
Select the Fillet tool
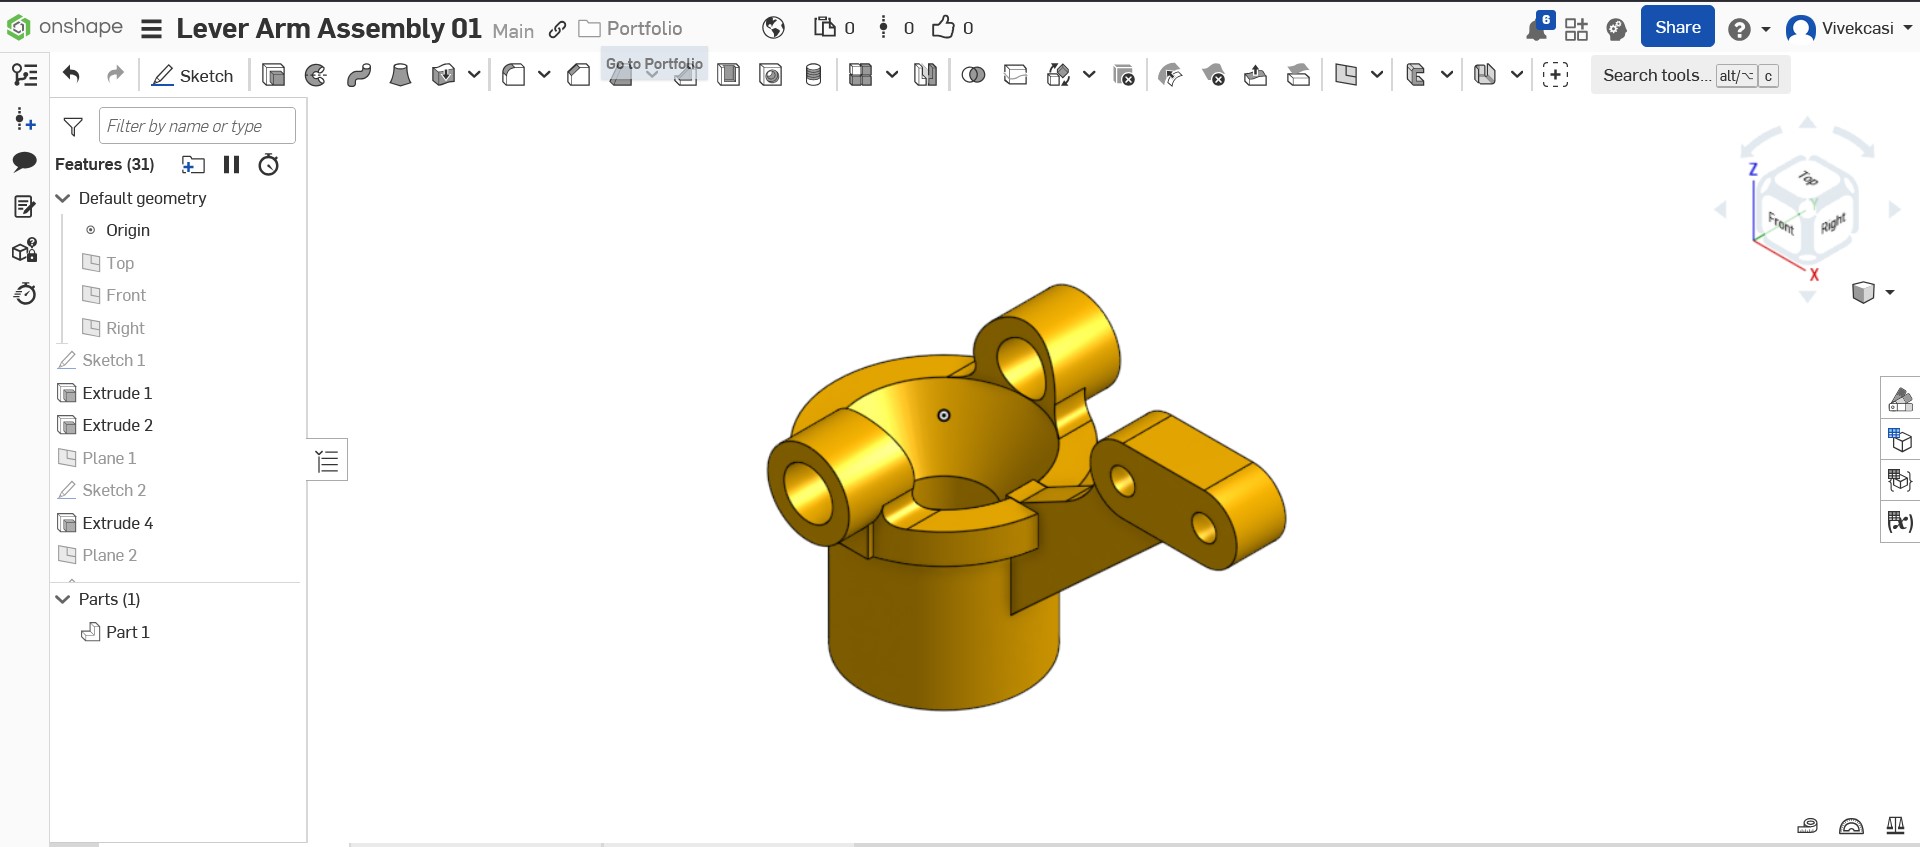coord(514,75)
